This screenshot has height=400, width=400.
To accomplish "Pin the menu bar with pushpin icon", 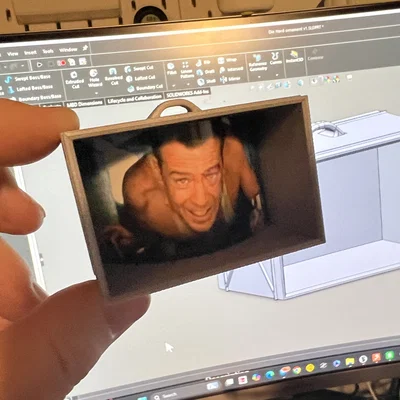I will point(85,48).
